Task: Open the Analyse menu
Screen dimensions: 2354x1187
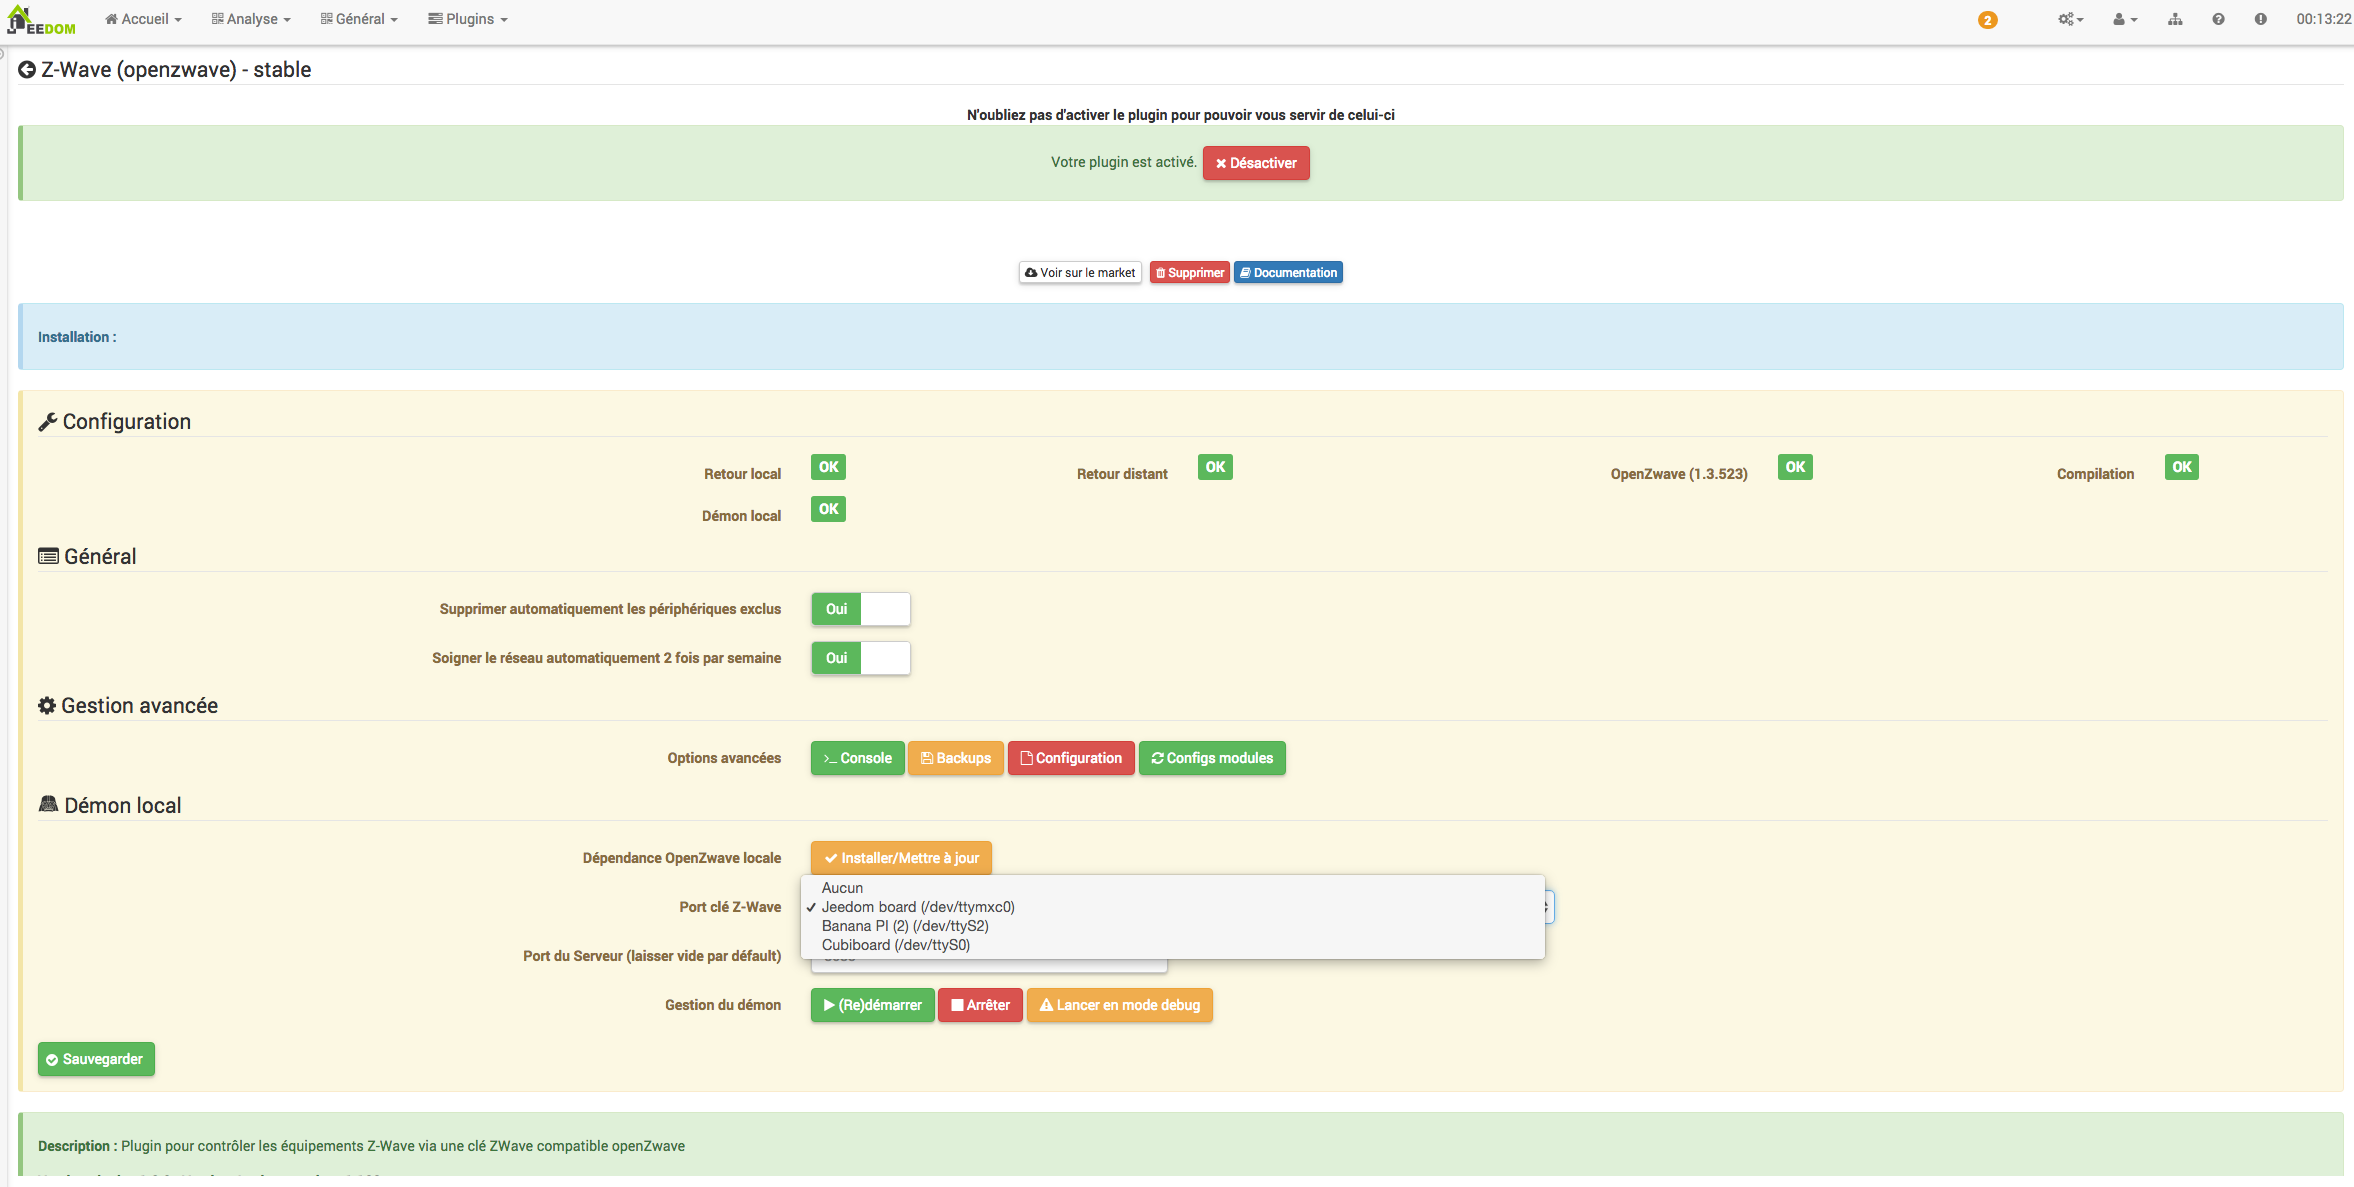Action: point(251,19)
